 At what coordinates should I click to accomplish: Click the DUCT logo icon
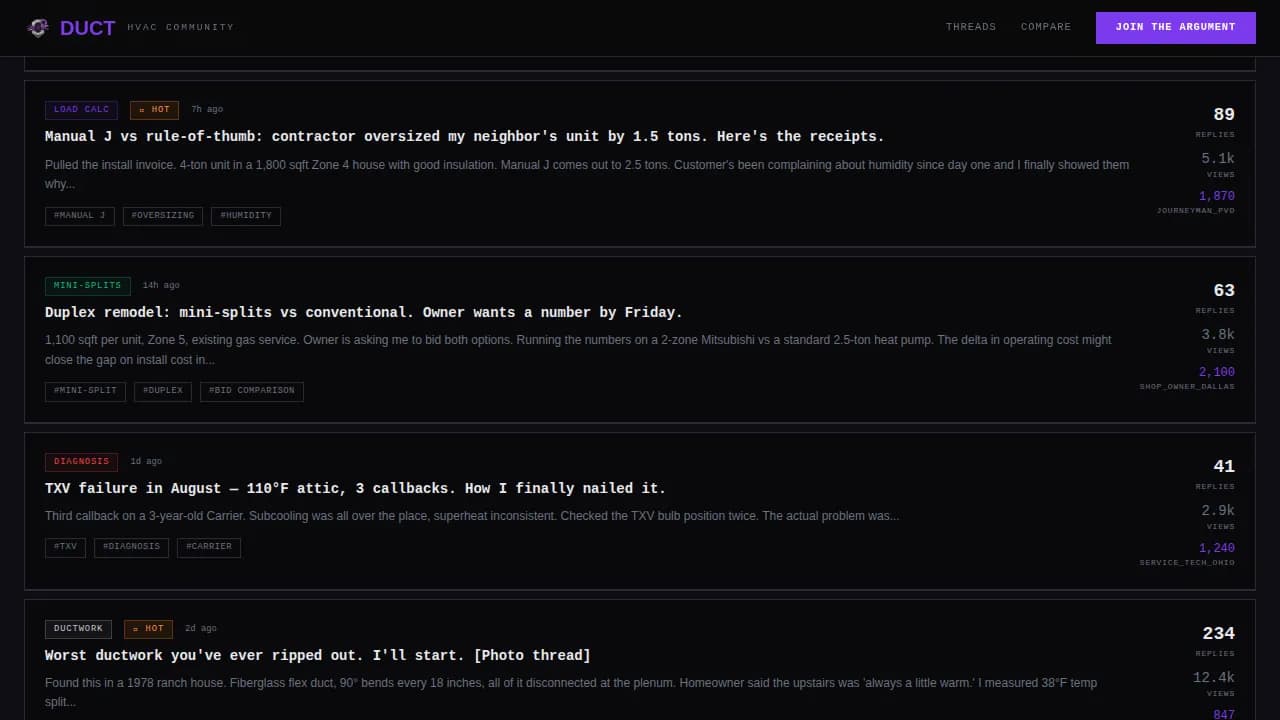click(x=38, y=28)
